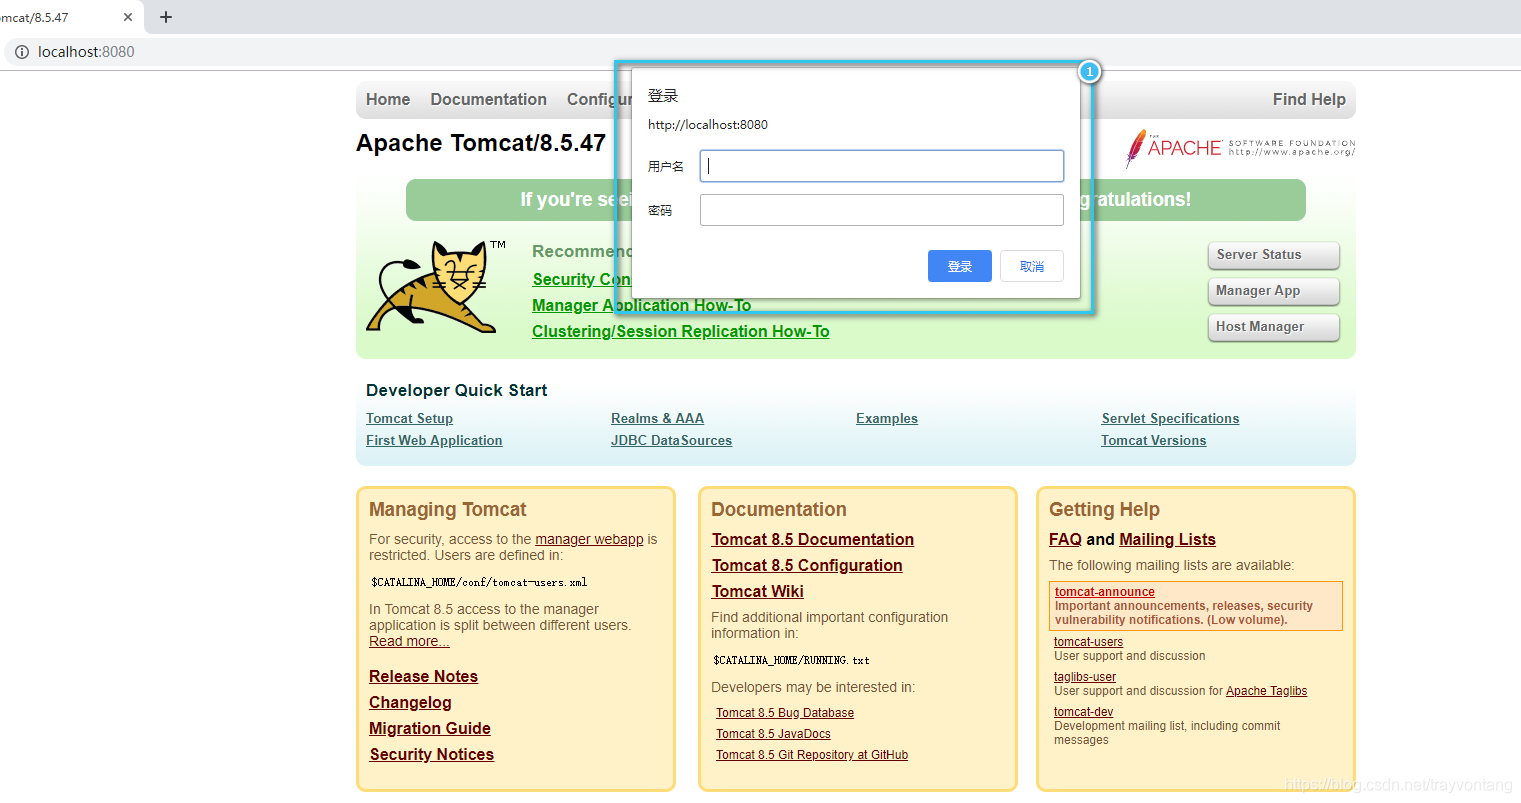Open the FAQ link
1521x803 pixels.
click(1064, 539)
